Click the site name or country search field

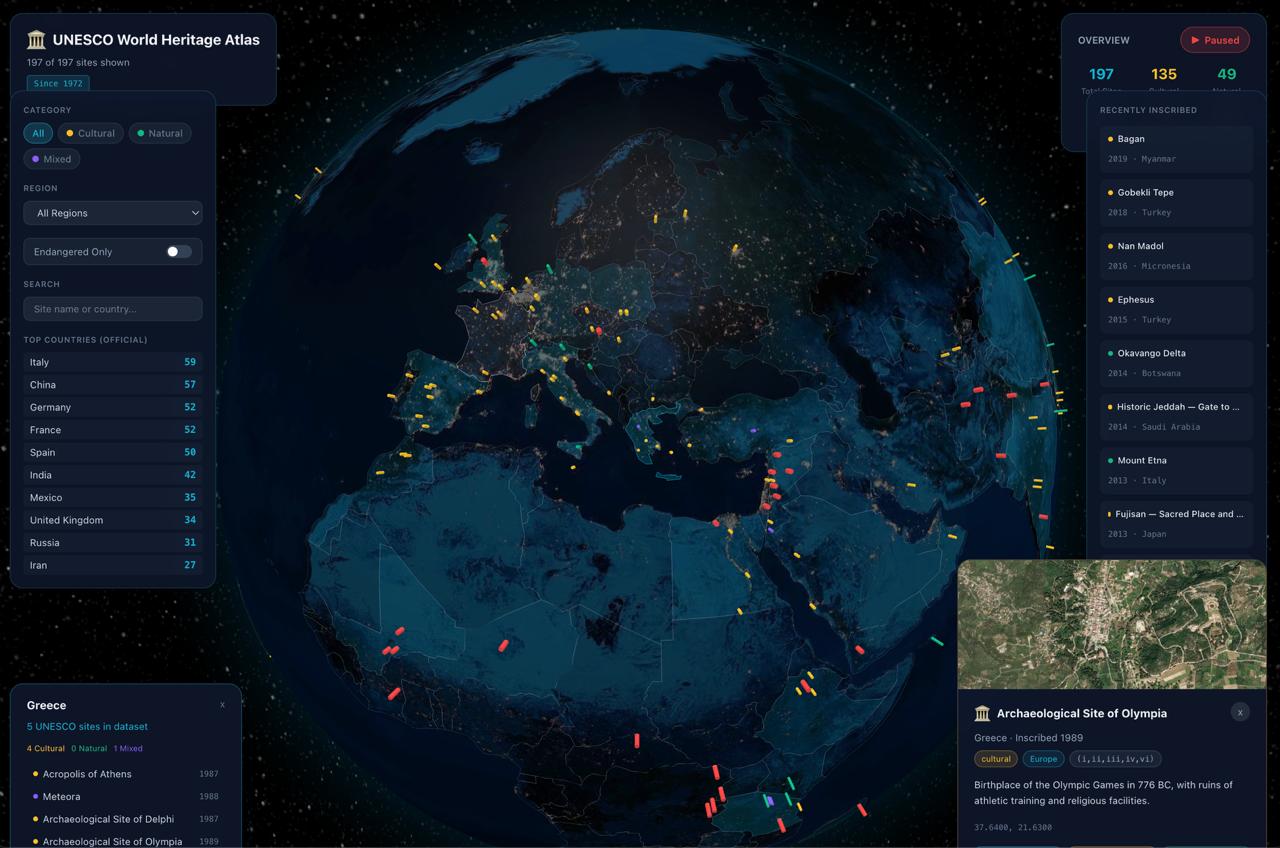(x=112, y=308)
